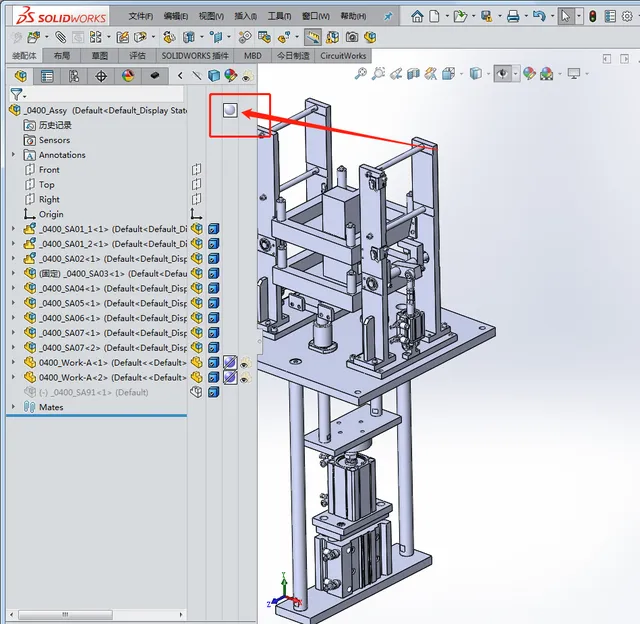Click the View Settings monitor icon

pyautogui.click(x=574, y=73)
